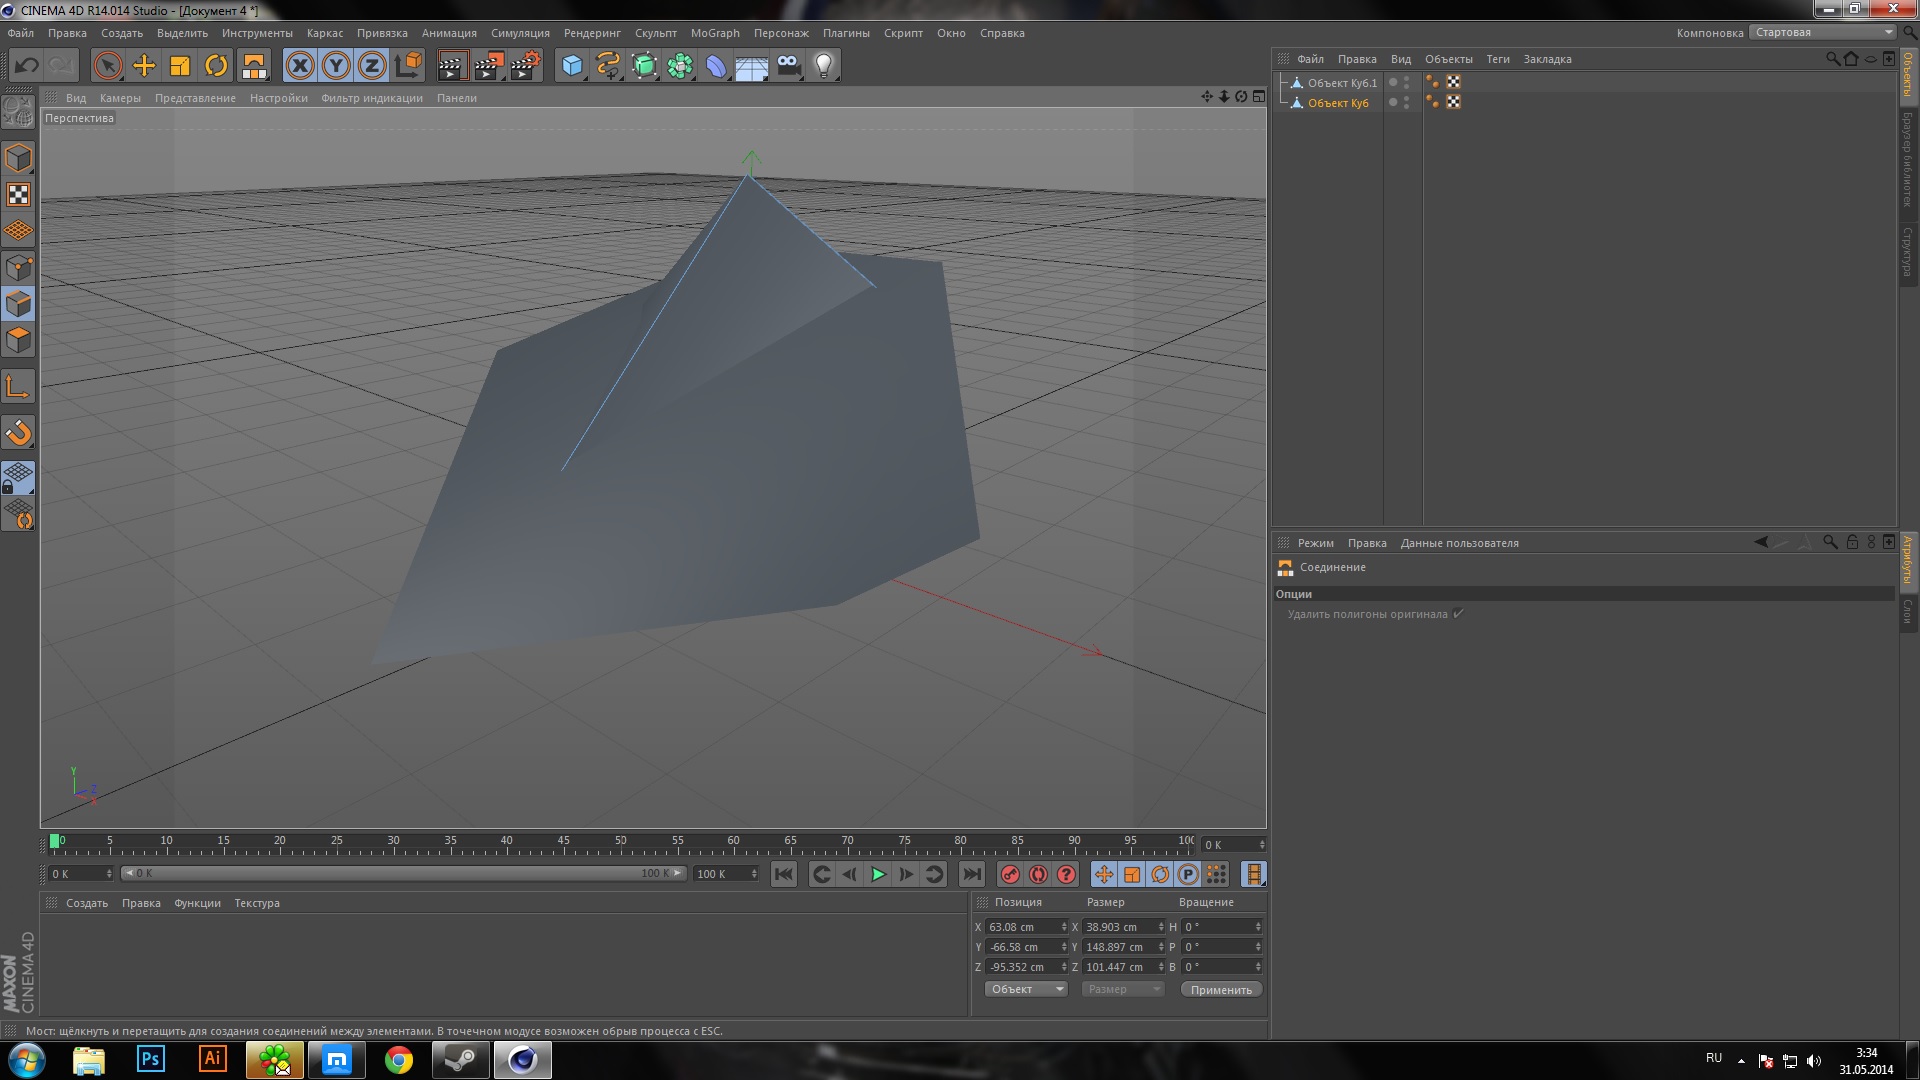Add a Cube primitive object
The image size is (1920, 1080).
coord(571,66)
